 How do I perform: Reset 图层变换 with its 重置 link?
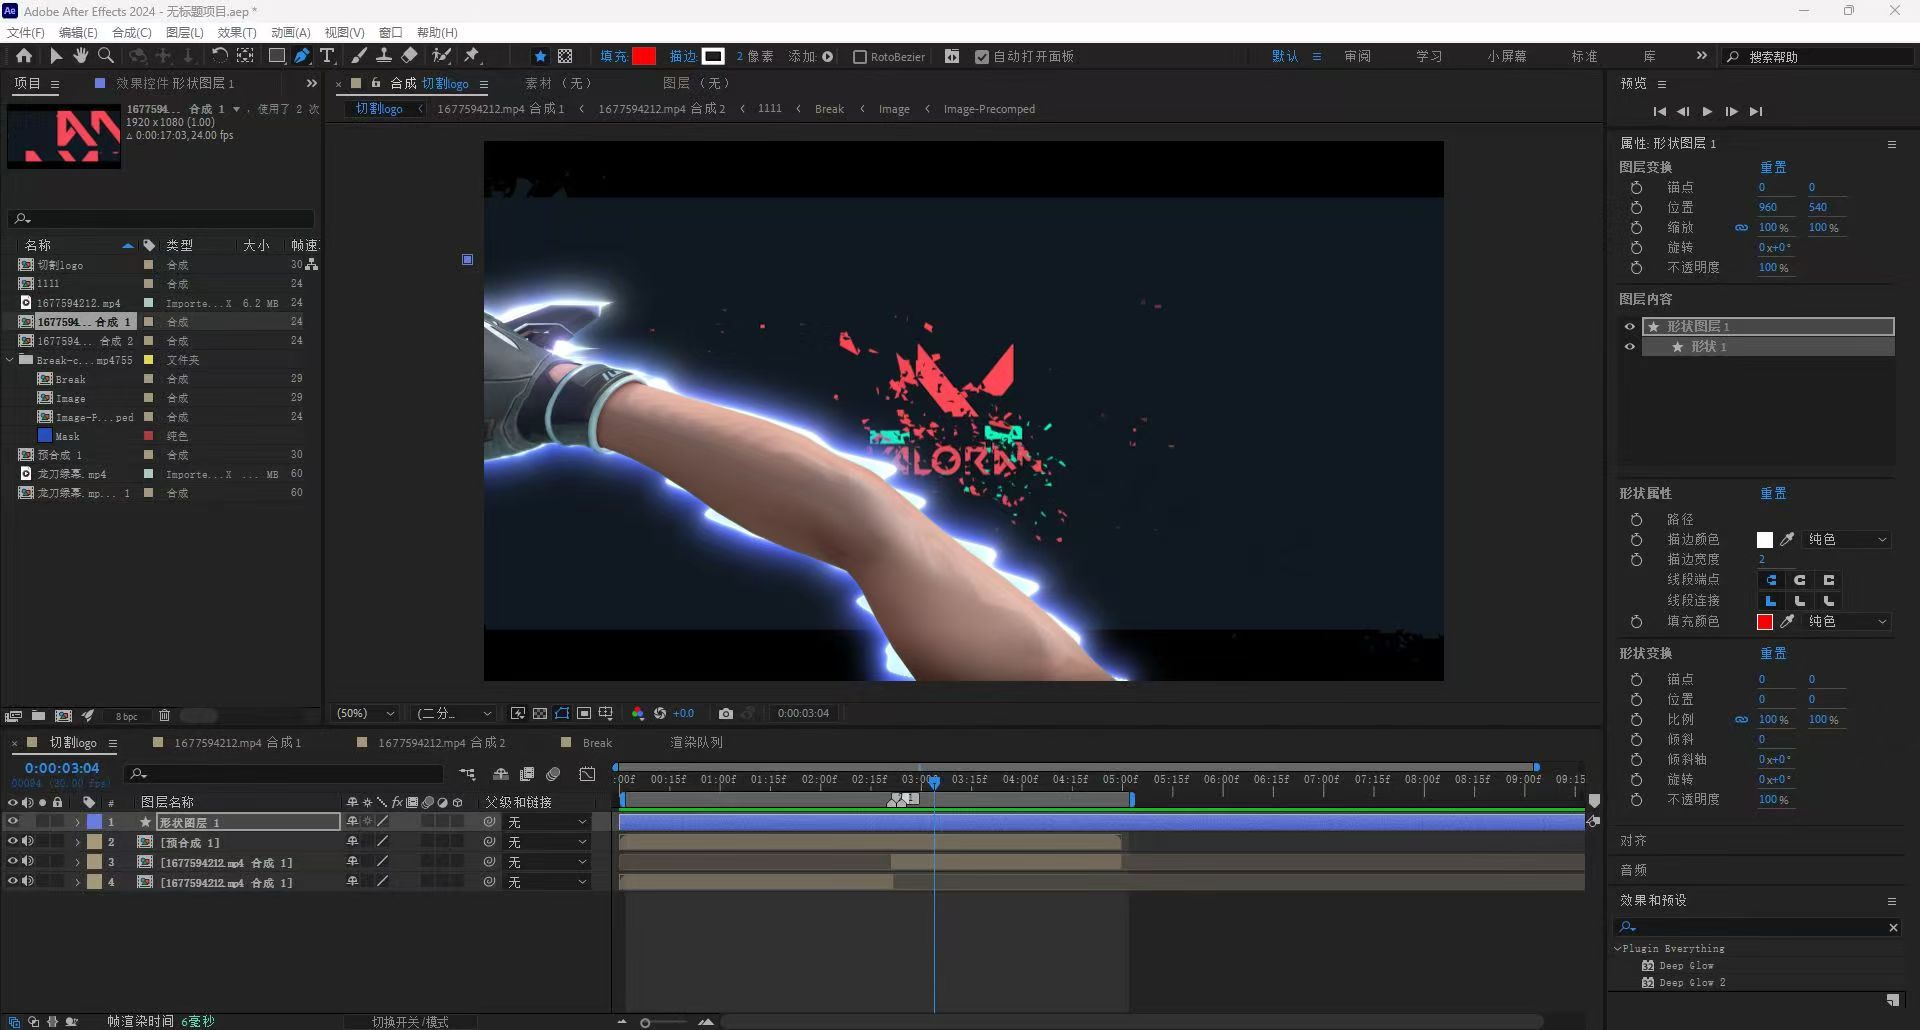tap(1773, 168)
